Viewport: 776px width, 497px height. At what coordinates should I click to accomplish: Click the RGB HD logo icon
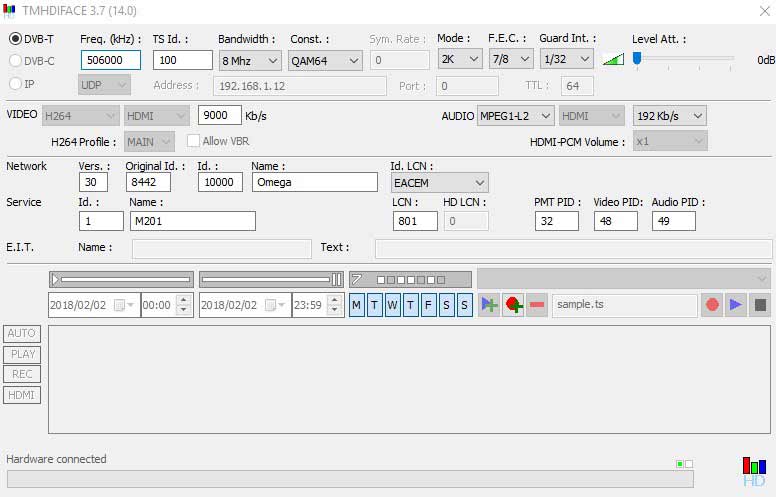click(x=753, y=471)
